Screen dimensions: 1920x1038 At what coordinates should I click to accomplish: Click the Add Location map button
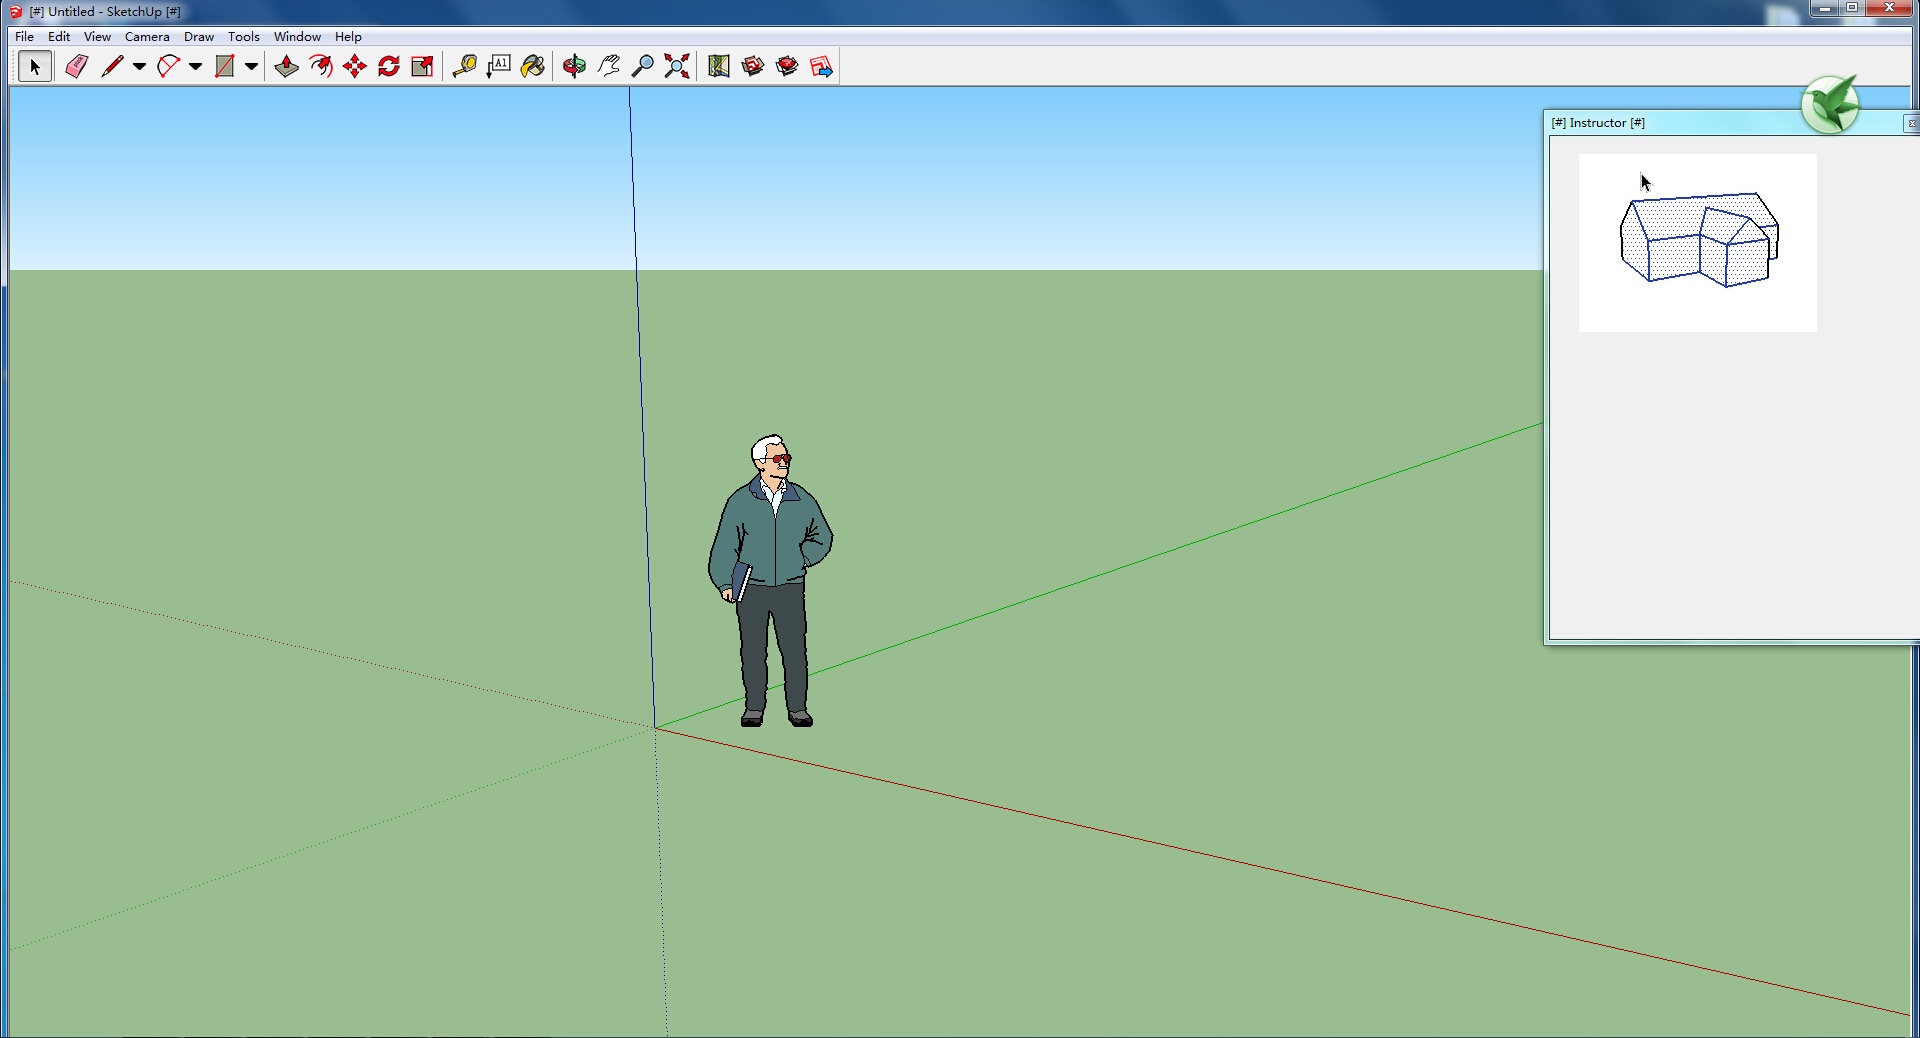tap(719, 67)
